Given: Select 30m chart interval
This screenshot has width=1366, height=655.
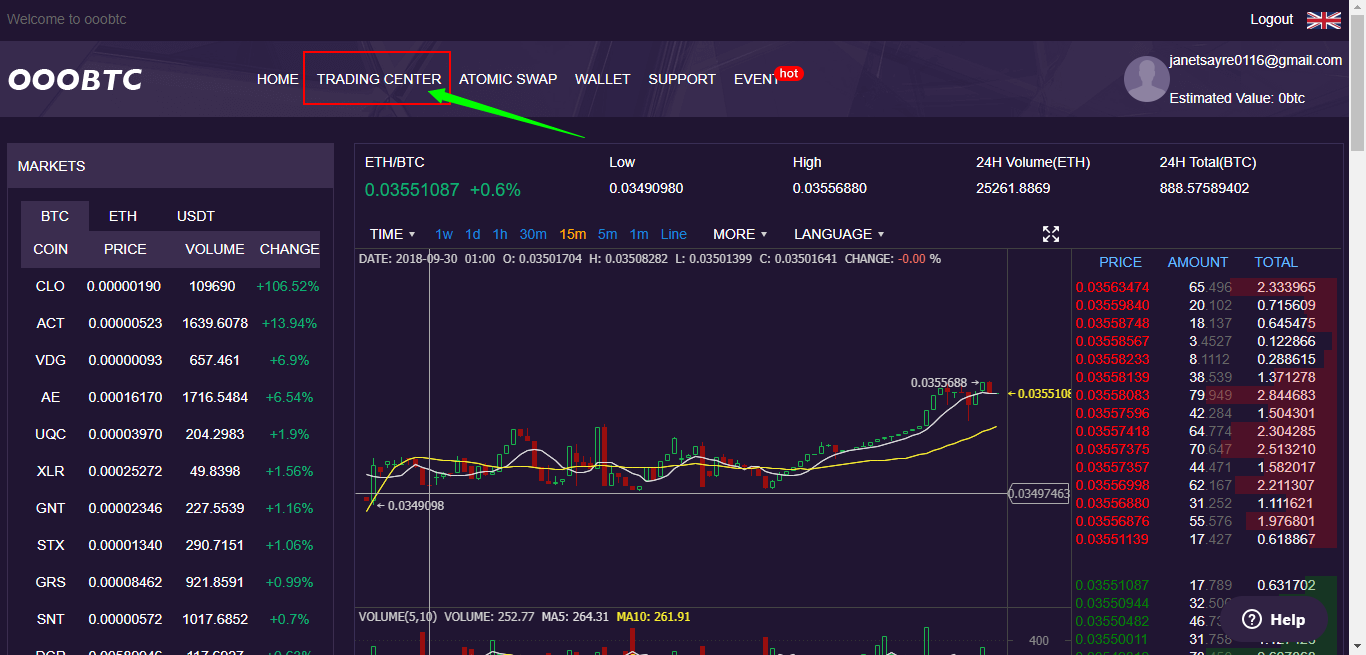Looking at the screenshot, I should [x=533, y=234].
